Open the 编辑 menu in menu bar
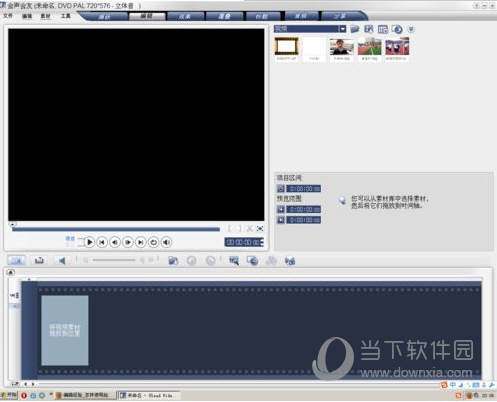Viewport: 497px width, 402px height. pos(27,16)
